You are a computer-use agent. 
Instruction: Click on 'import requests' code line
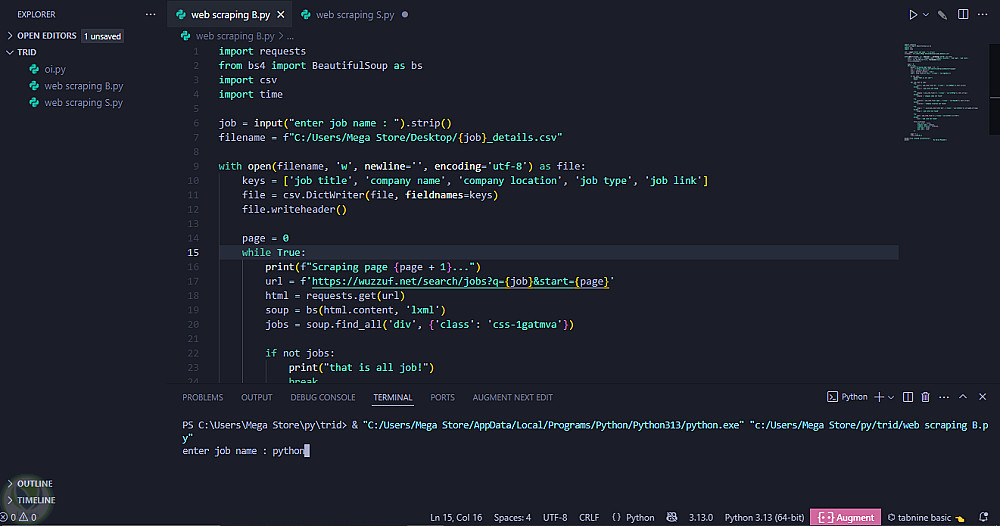pyautogui.click(x=262, y=51)
